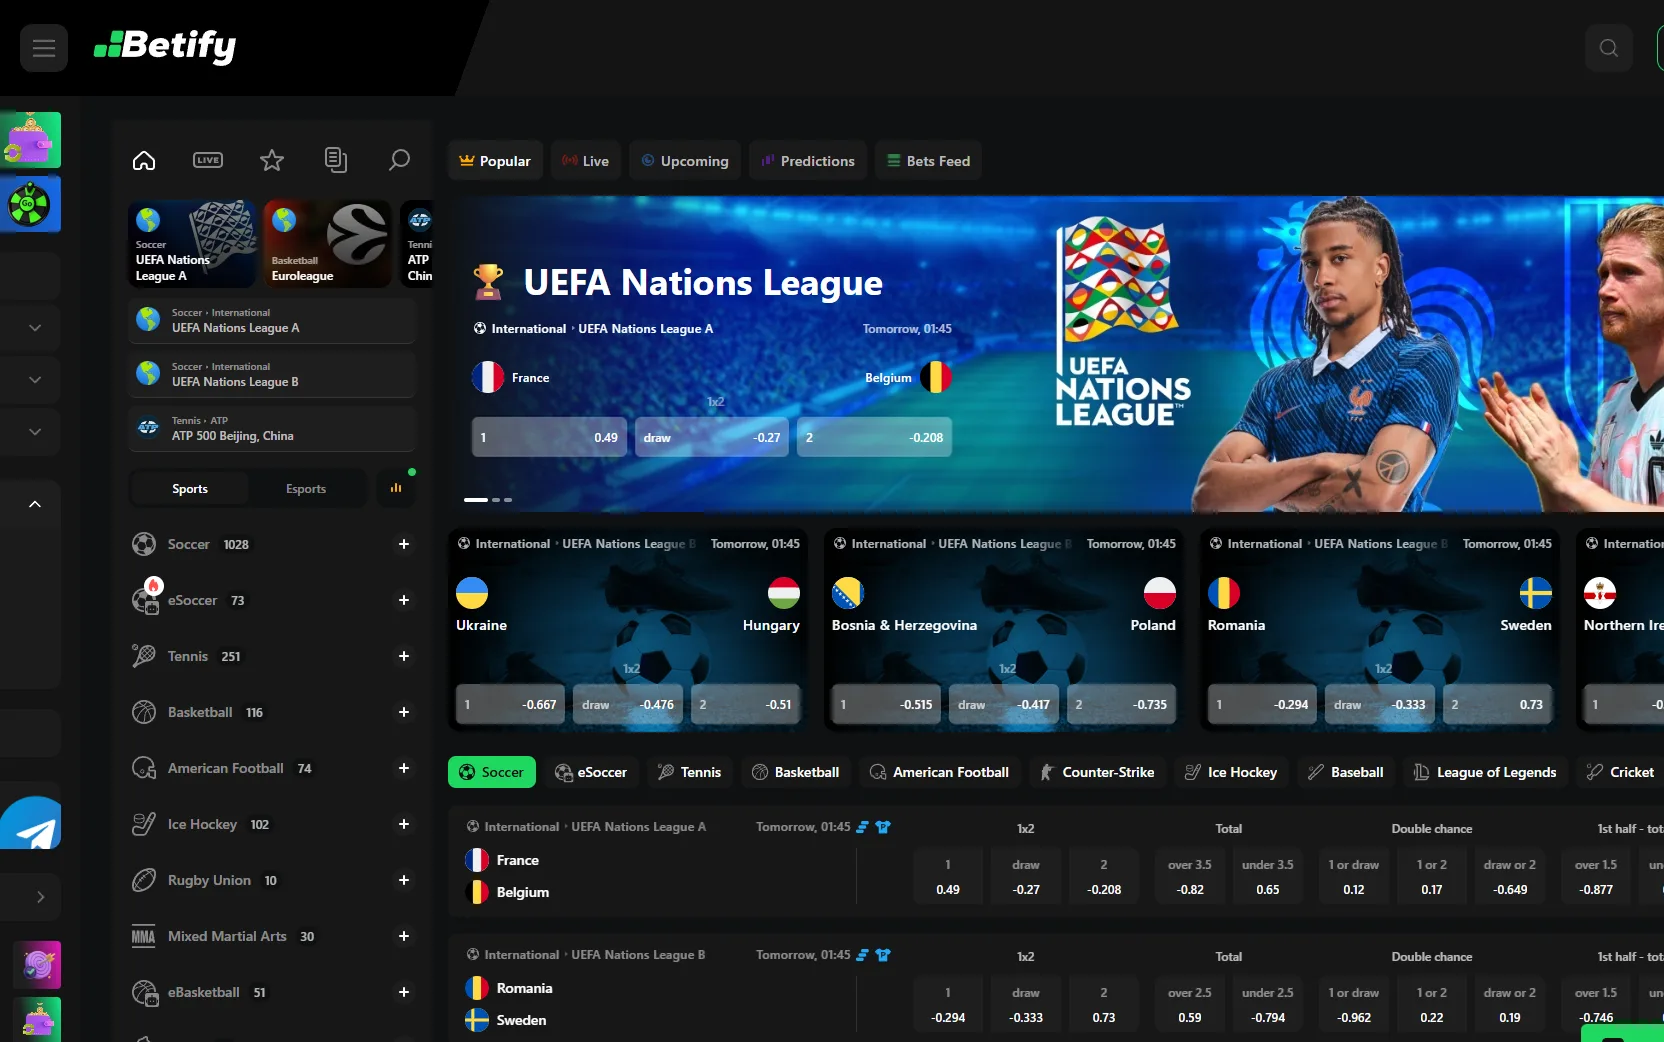This screenshot has height=1042, width=1664.
Task: Expand the Rugby Union category
Action: click(404, 880)
